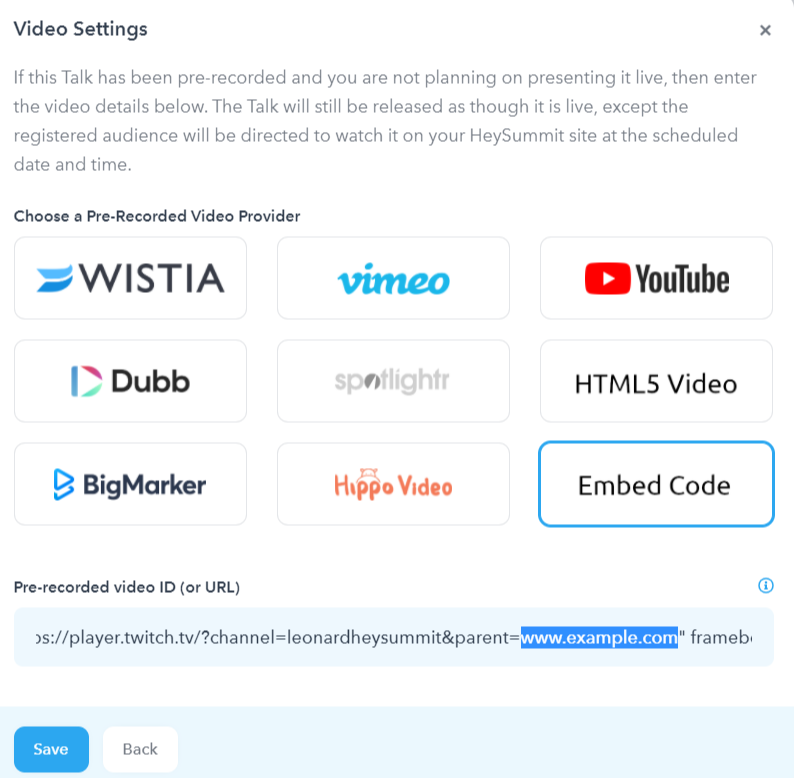Pick the BigMarker provider card
The height and width of the screenshot is (778, 794).
click(x=131, y=484)
